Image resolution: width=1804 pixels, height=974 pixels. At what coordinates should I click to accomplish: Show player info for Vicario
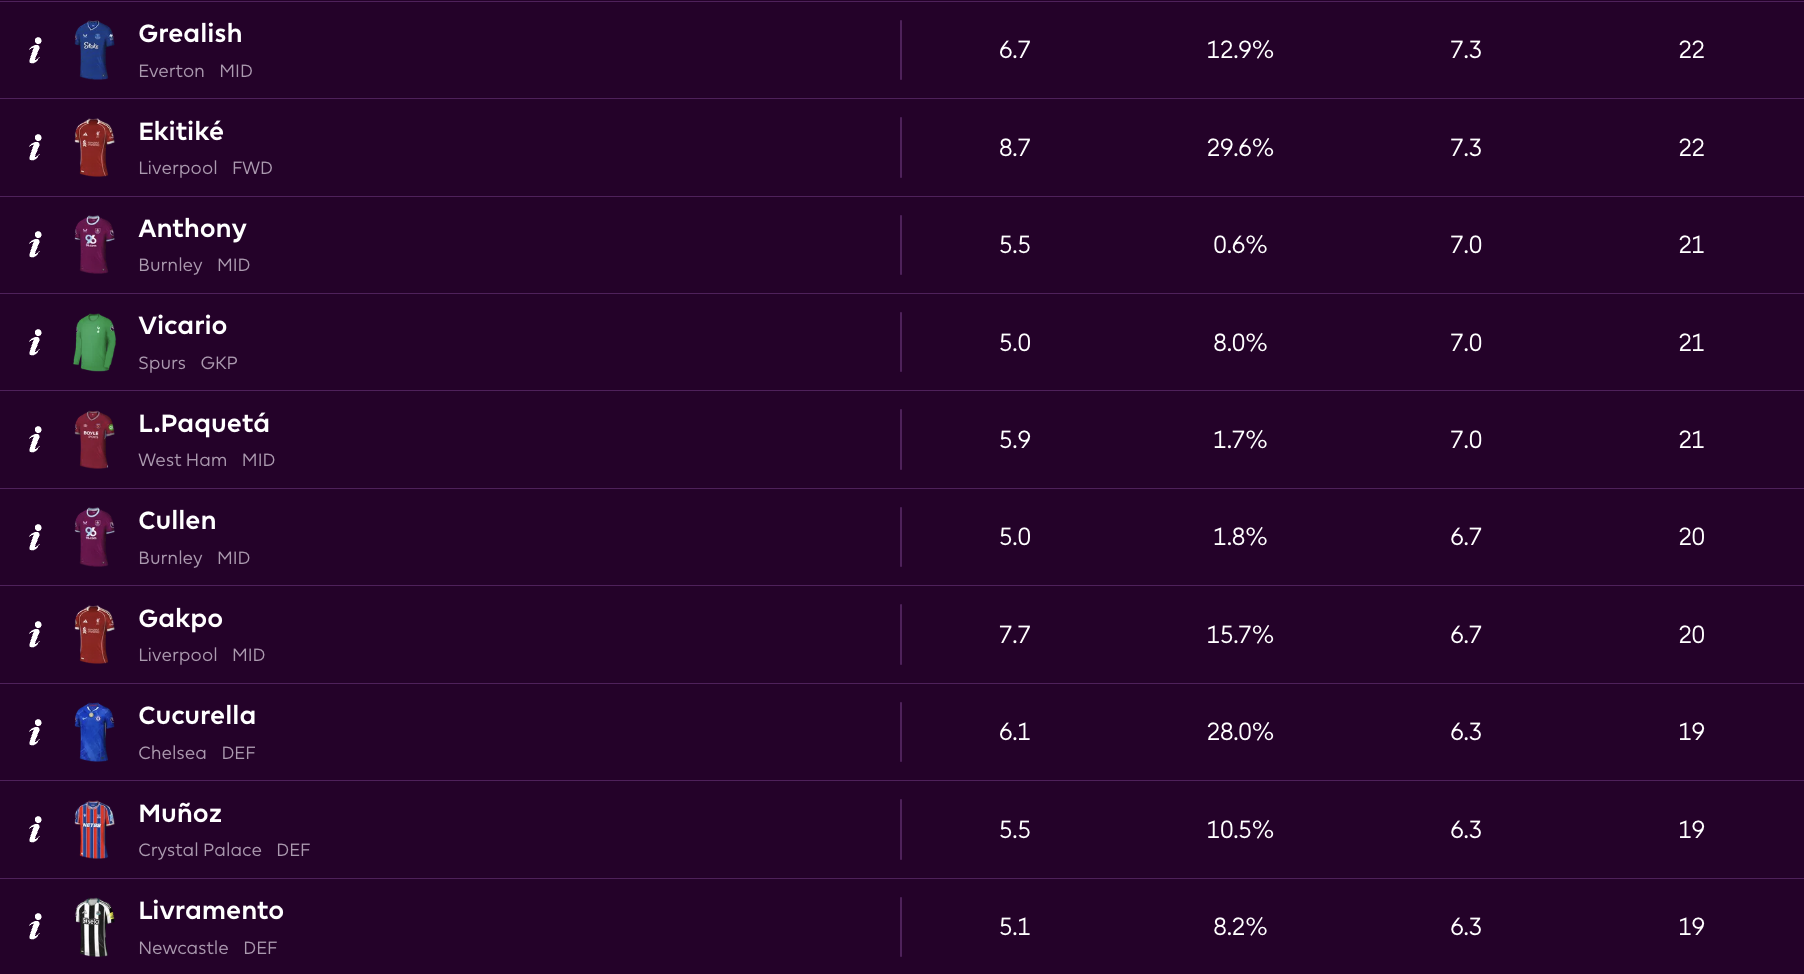[x=35, y=343]
